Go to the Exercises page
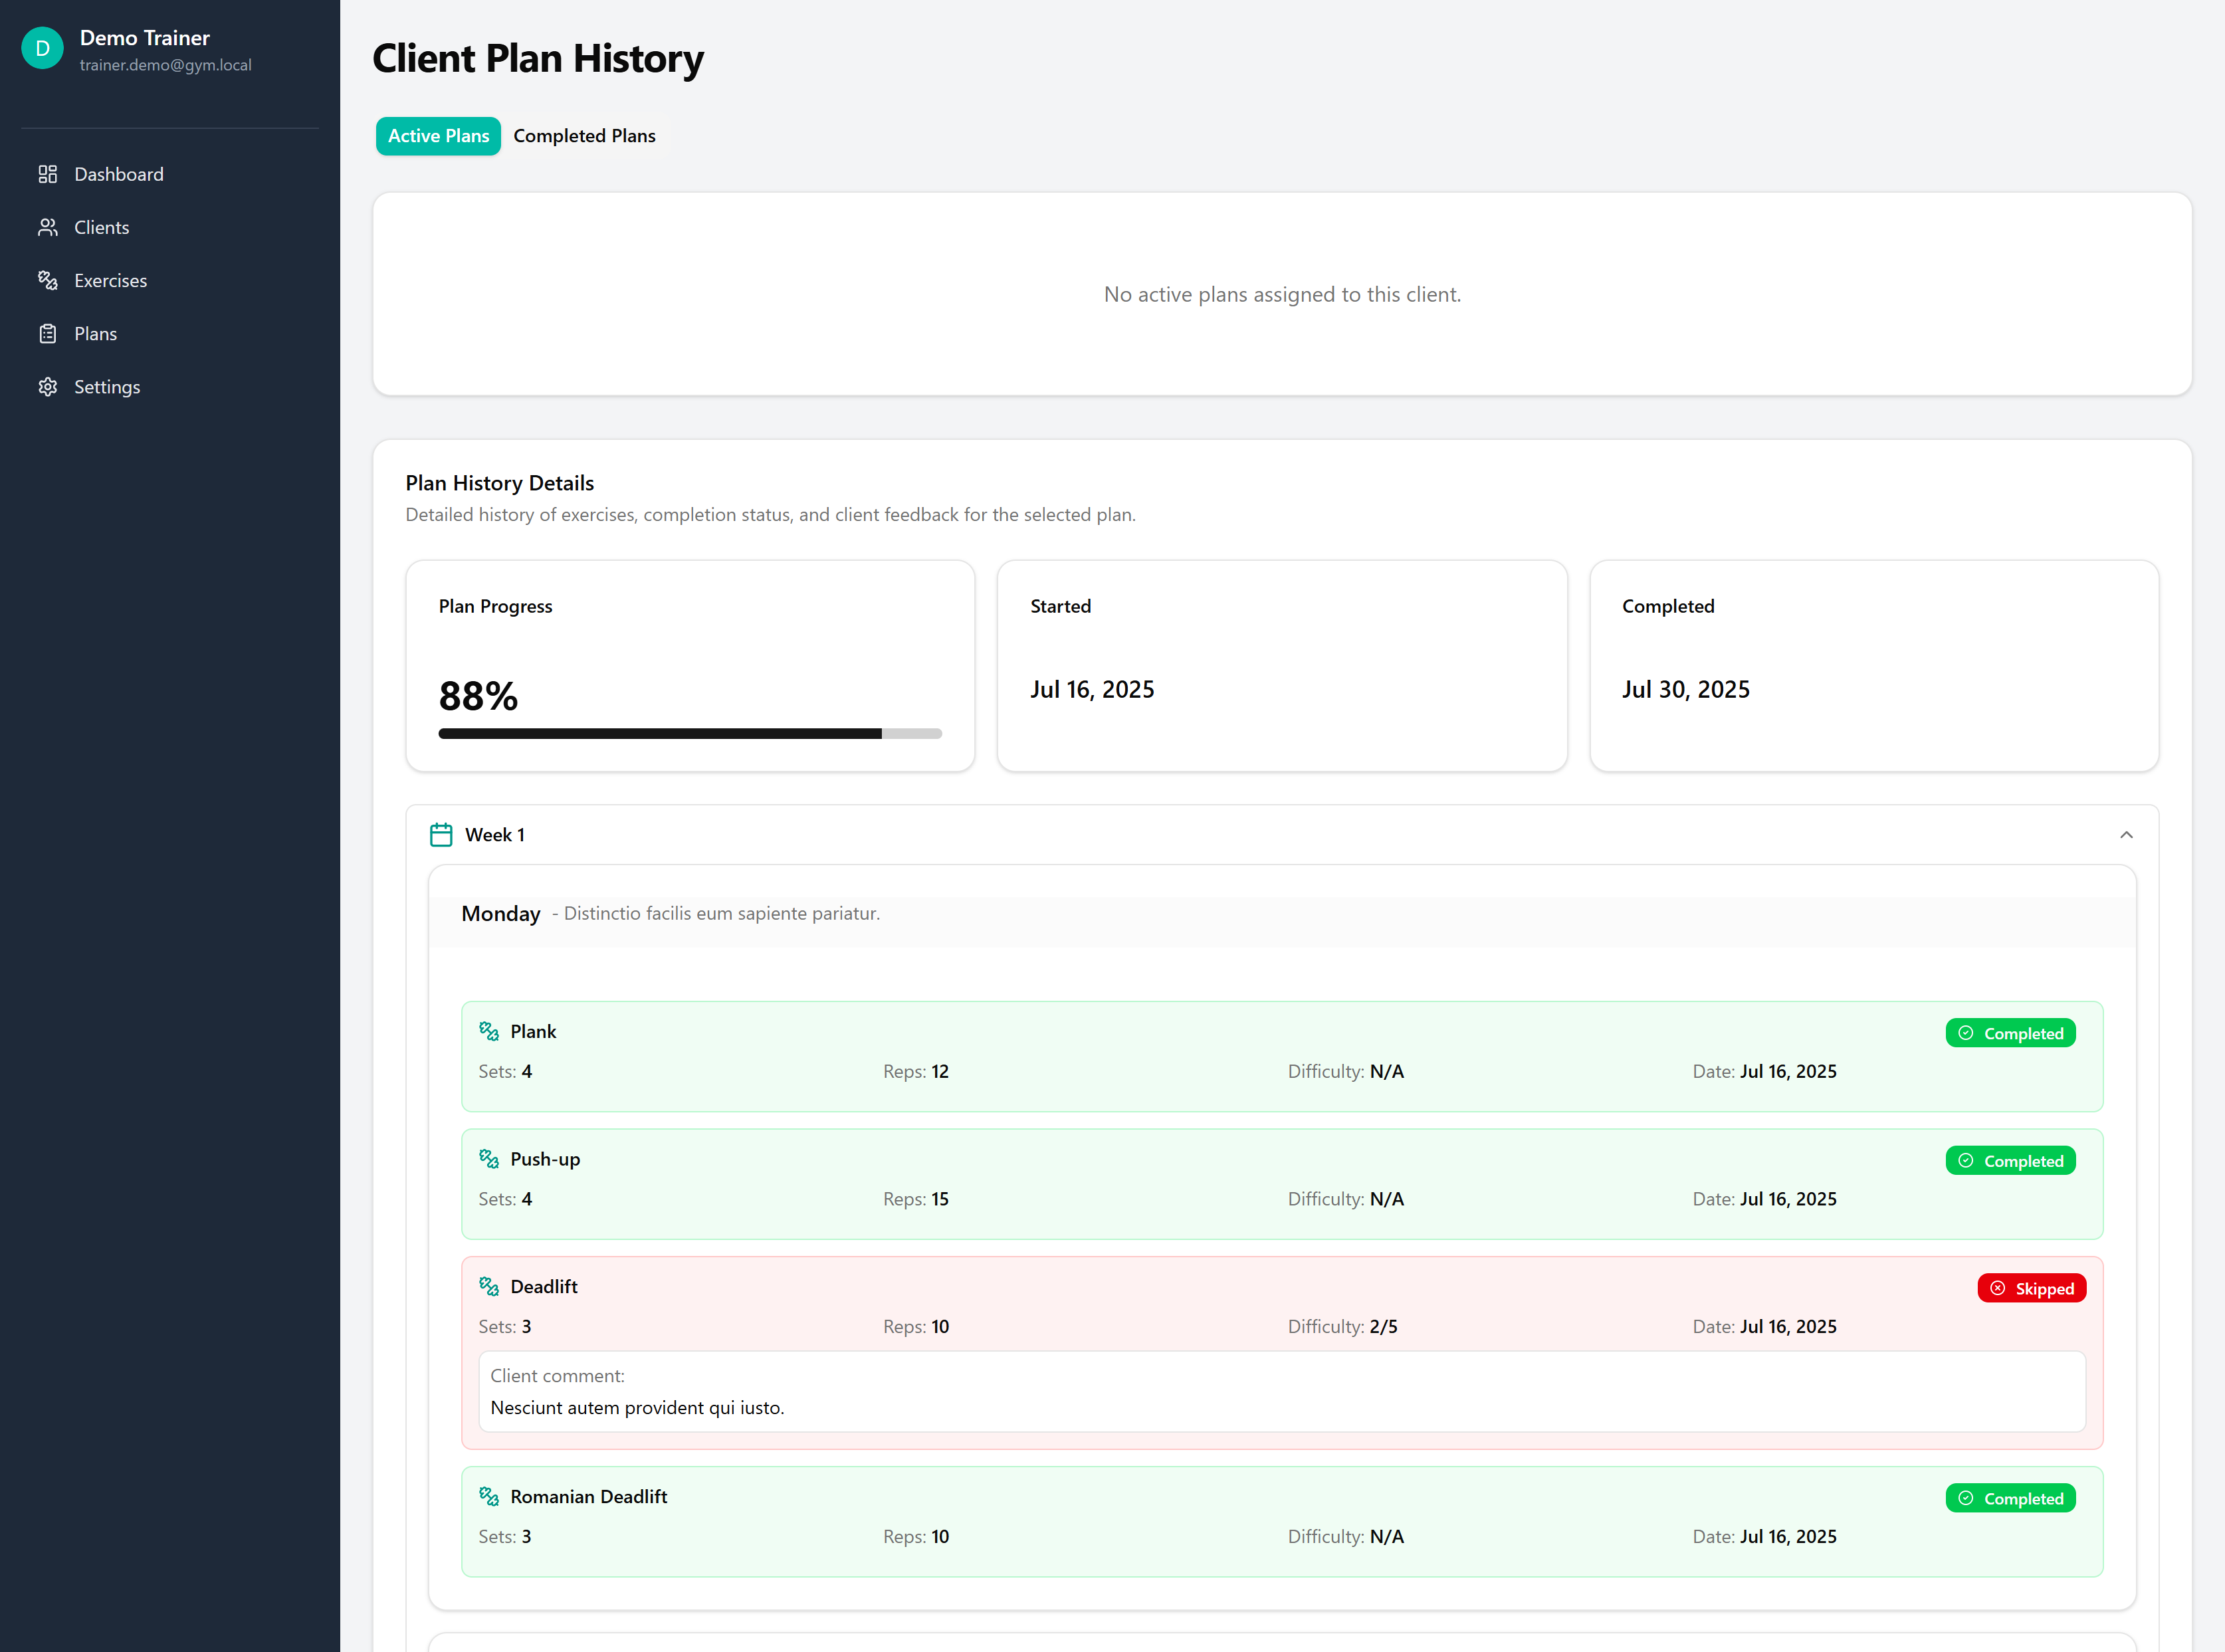This screenshot has width=2225, height=1652. [x=110, y=280]
